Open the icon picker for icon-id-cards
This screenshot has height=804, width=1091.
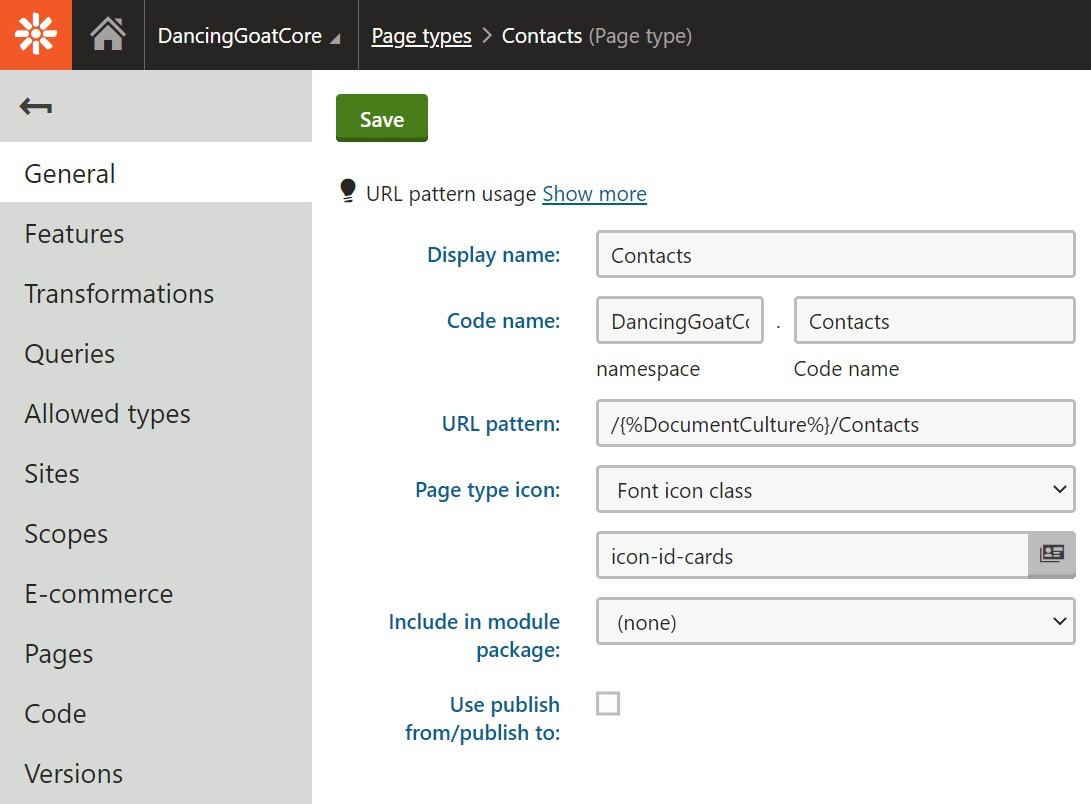1051,555
